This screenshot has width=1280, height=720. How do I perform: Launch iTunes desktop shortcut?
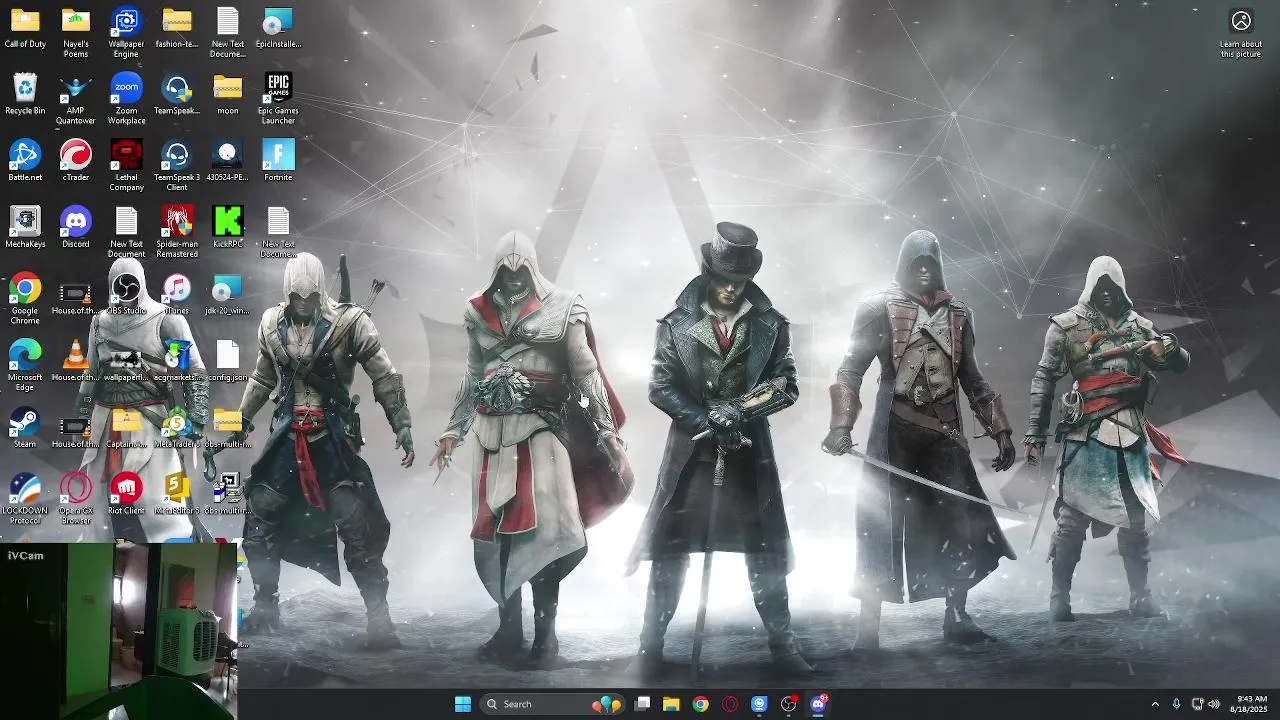[177, 294]
